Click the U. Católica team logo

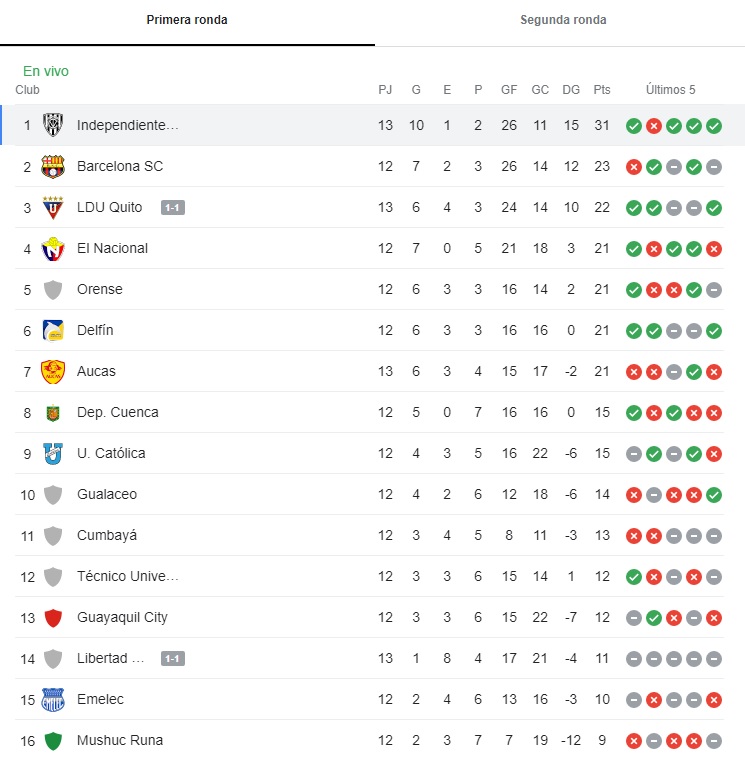tap(53, 454)
